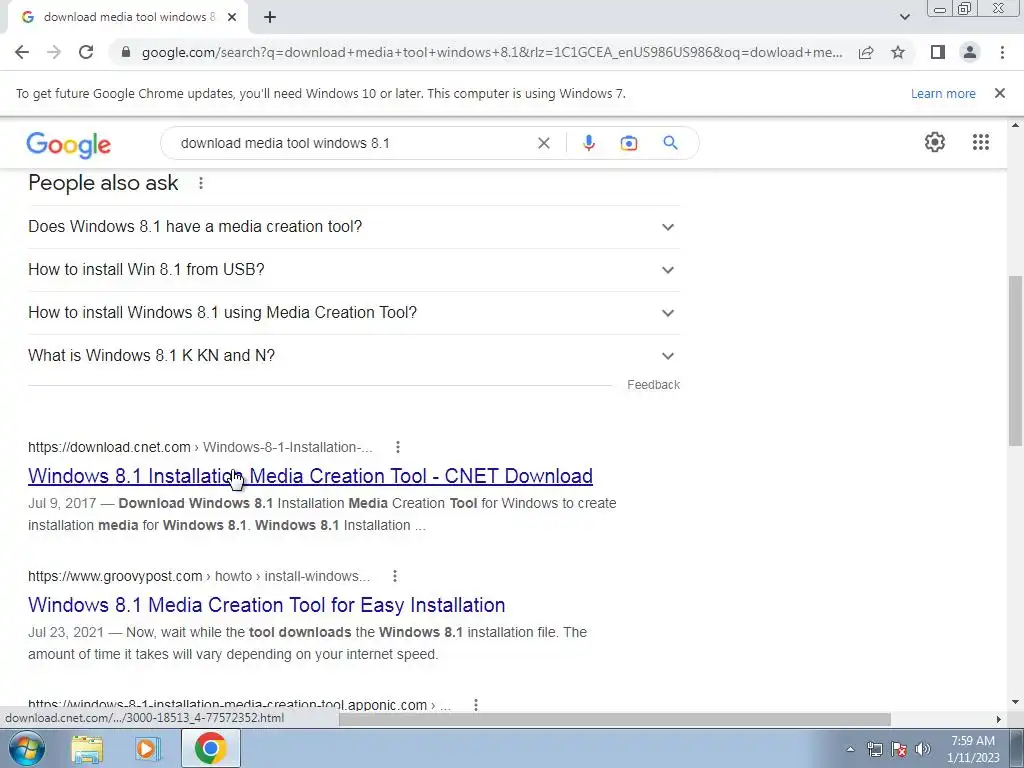Expand 'What is Windows 8.1 K KN and N?'
1024x768 pixels.
[353, 356]
